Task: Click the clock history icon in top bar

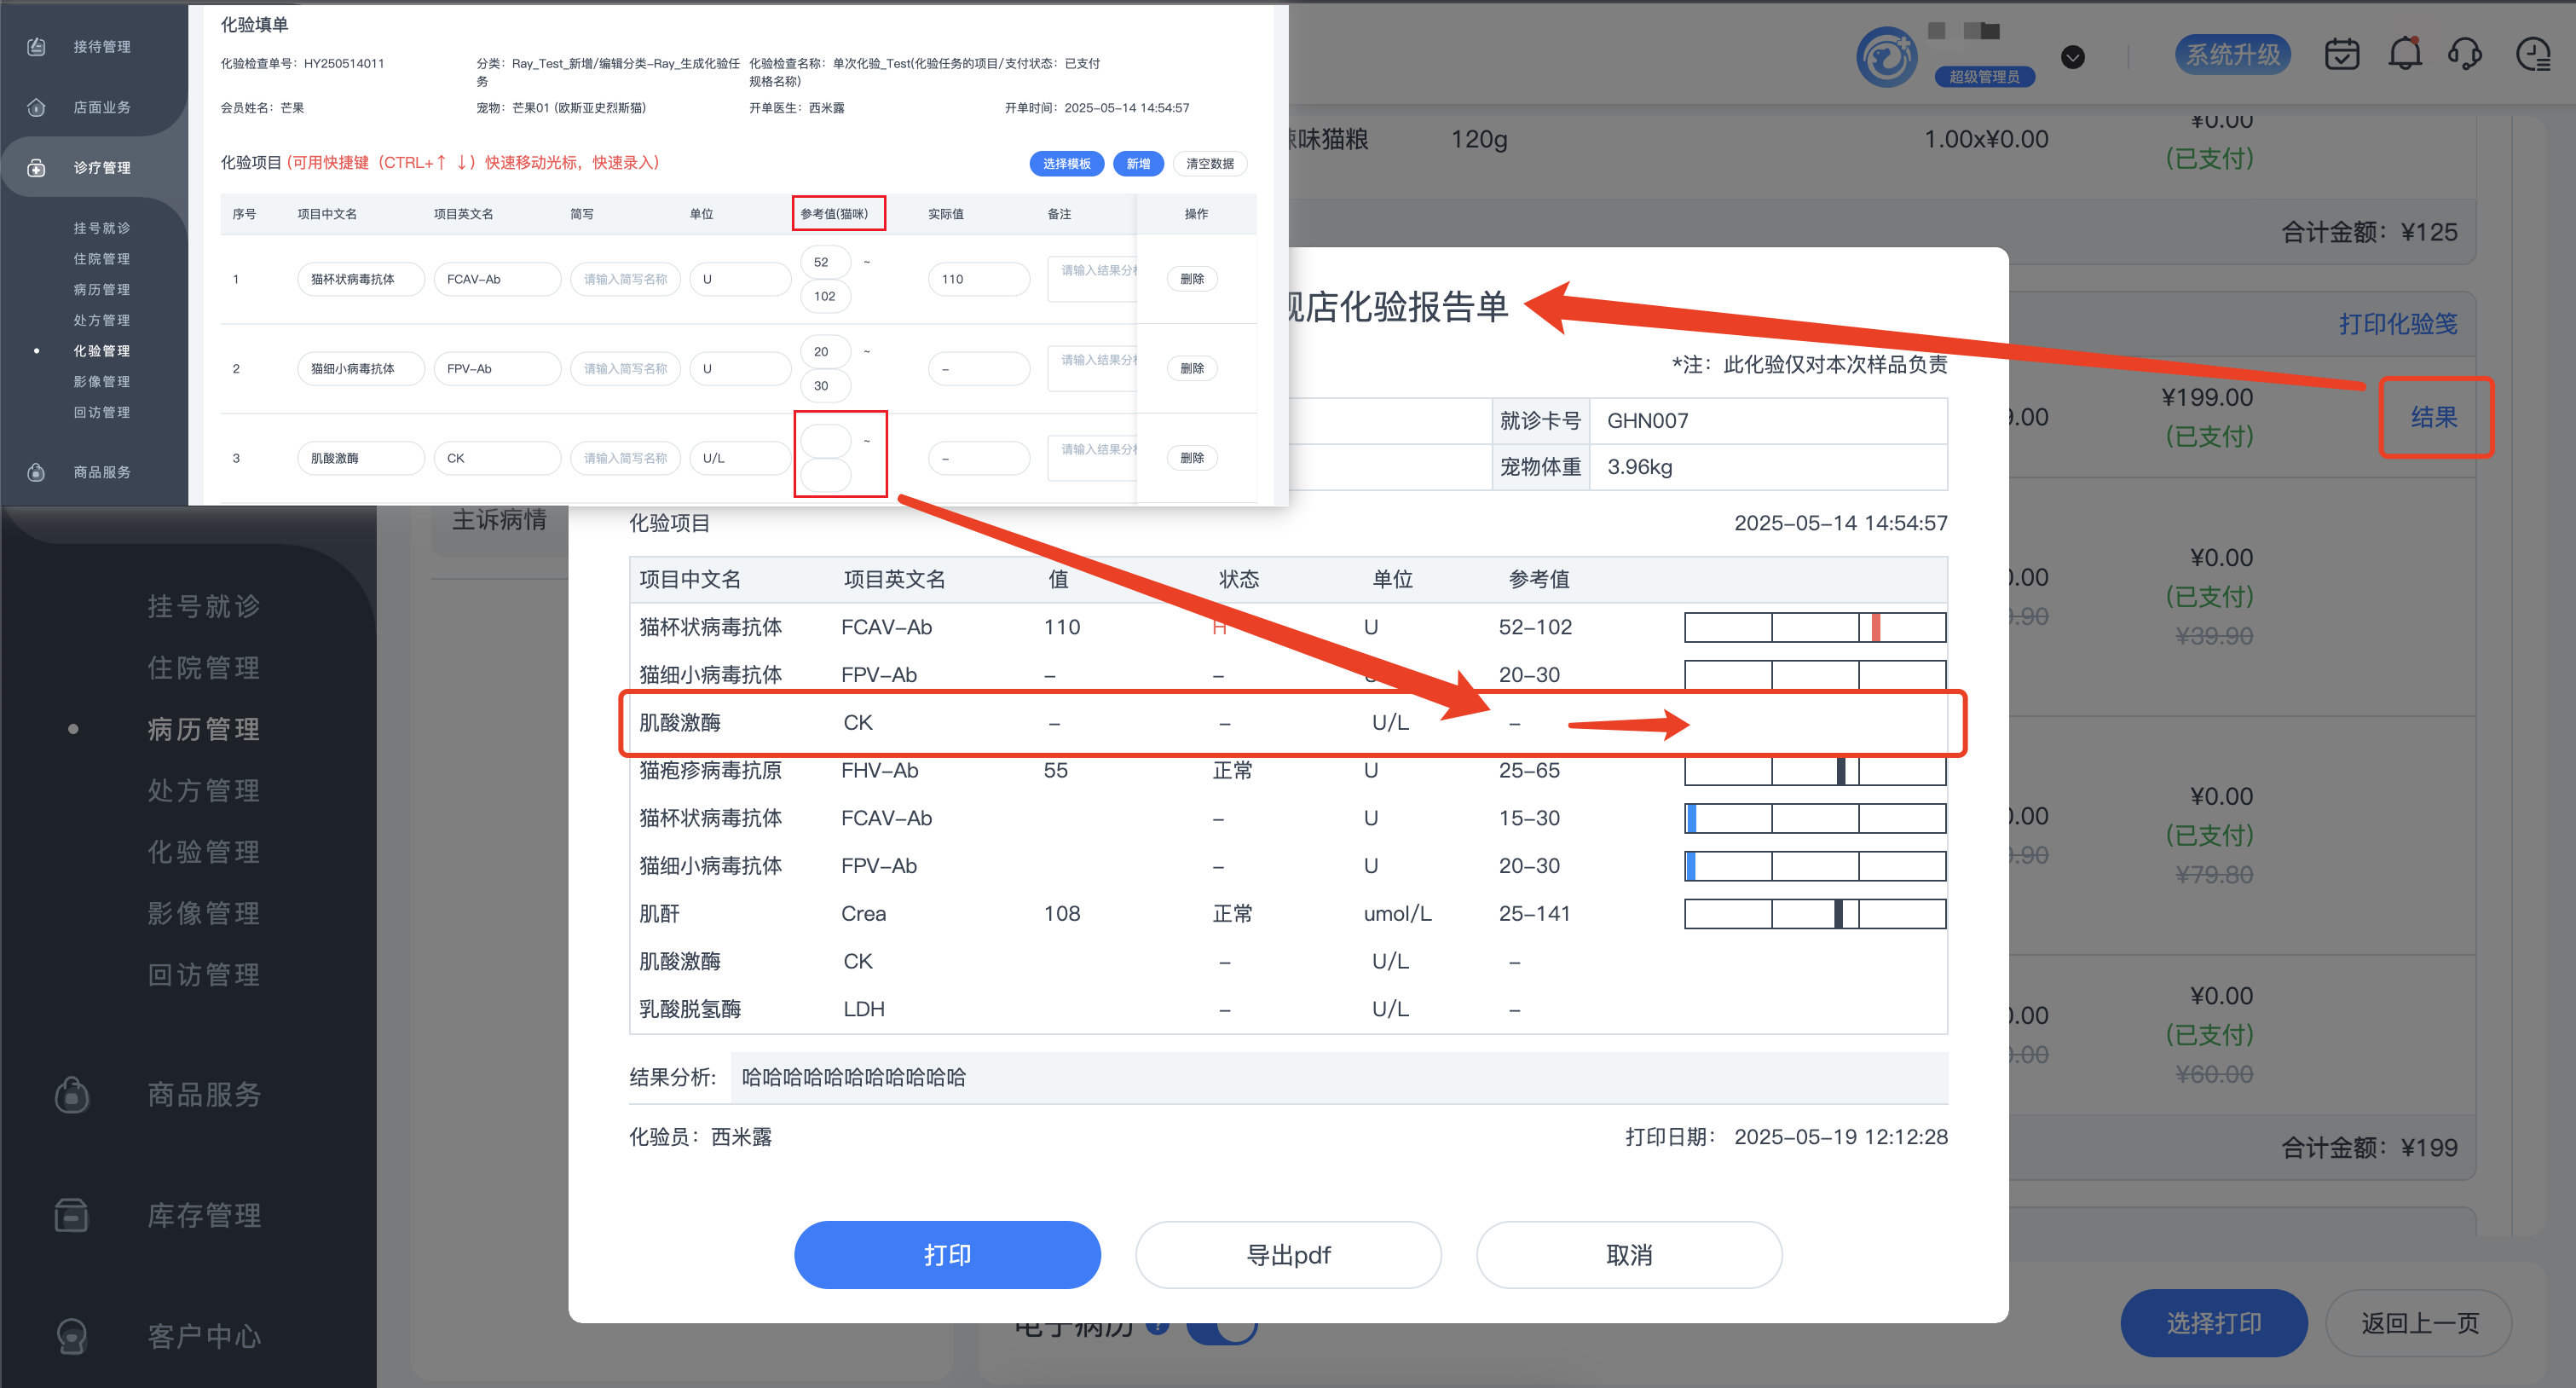Action: point(2533,54)
